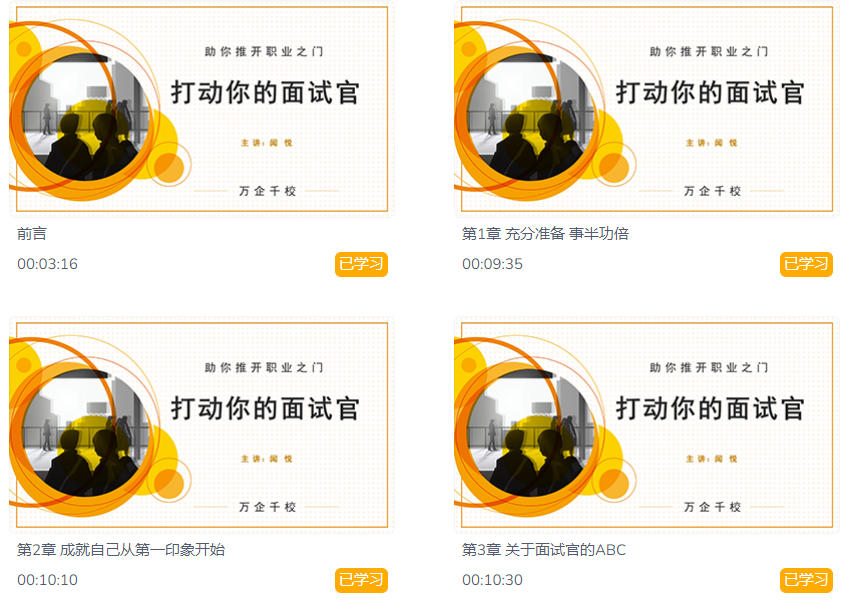846x612 pixels.
Task: Open the 第2章 成就自己从第一印象开始 thumbnail
Action: [x=202, y=425]
